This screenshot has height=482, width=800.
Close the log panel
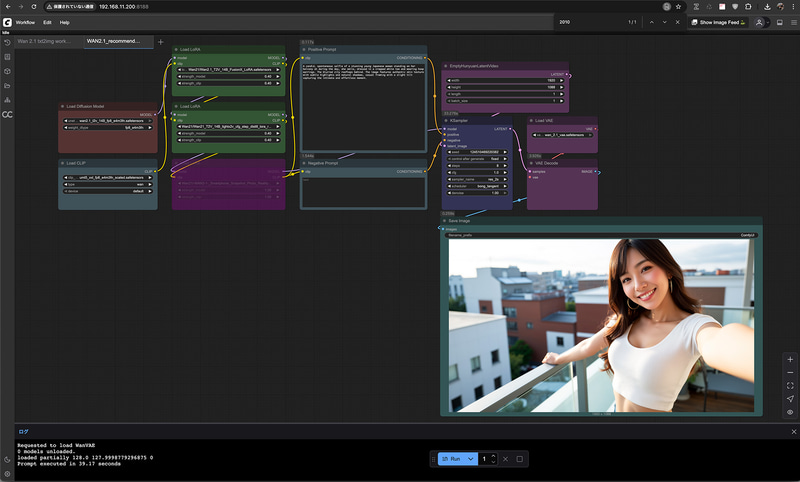click(793, 432)
